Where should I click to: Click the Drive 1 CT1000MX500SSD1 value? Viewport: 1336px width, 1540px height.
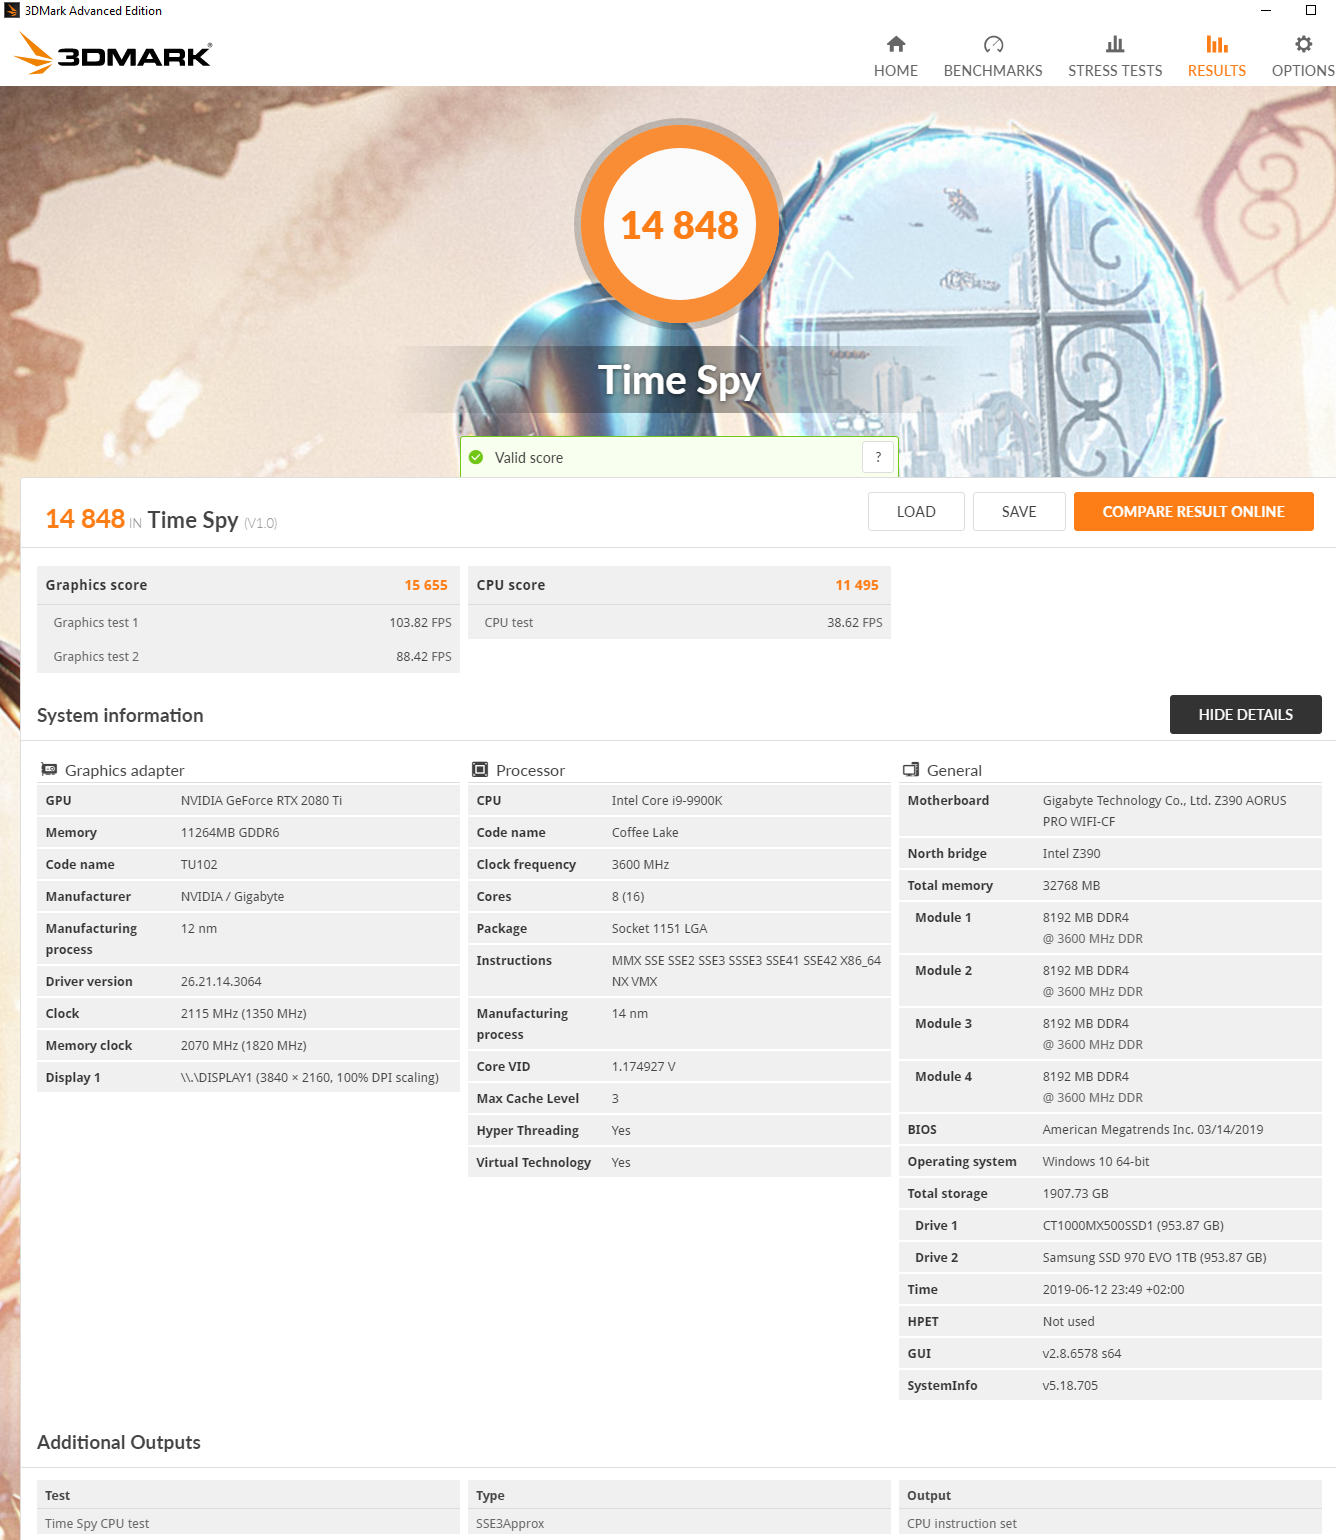[x=1133, y=1225]
